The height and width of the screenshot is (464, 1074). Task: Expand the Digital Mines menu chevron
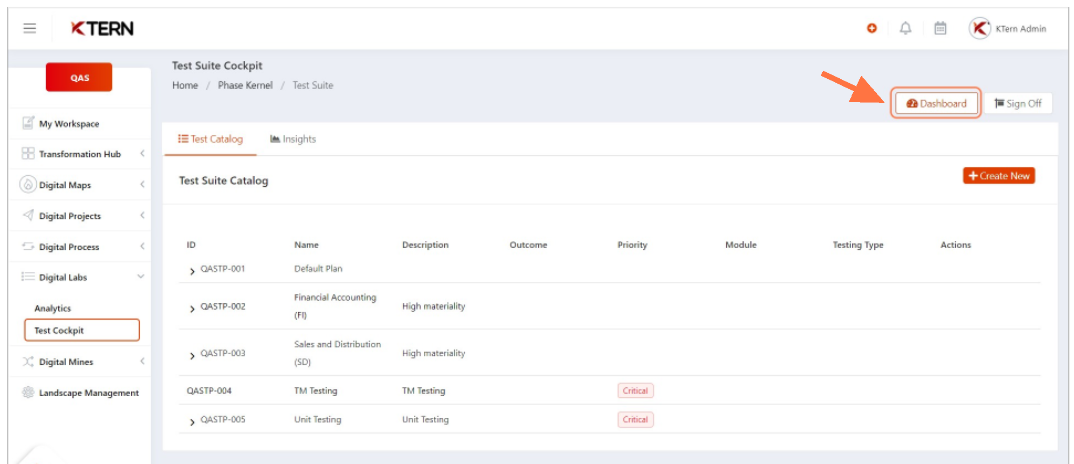(x=142, y=361)
